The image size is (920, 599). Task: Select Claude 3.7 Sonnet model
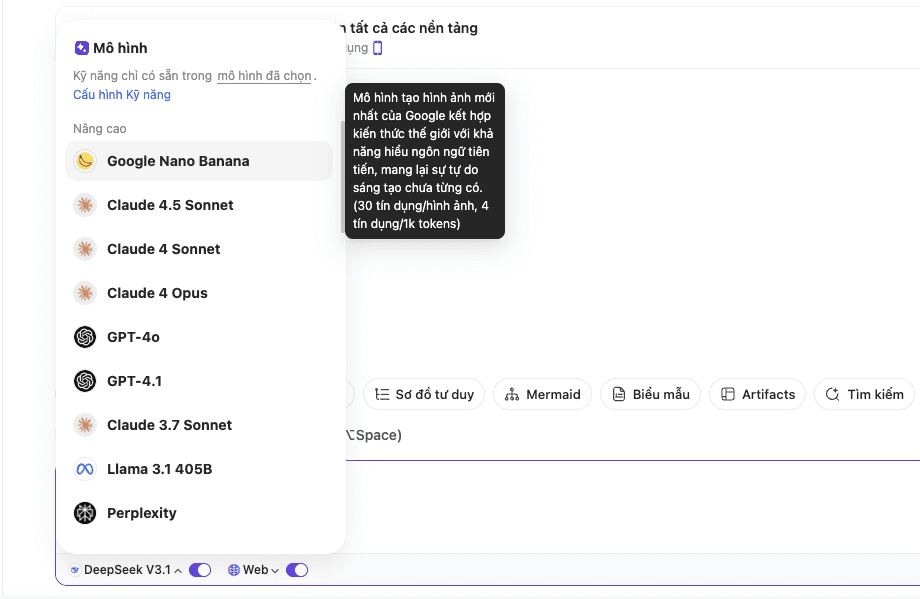point(199,425)
